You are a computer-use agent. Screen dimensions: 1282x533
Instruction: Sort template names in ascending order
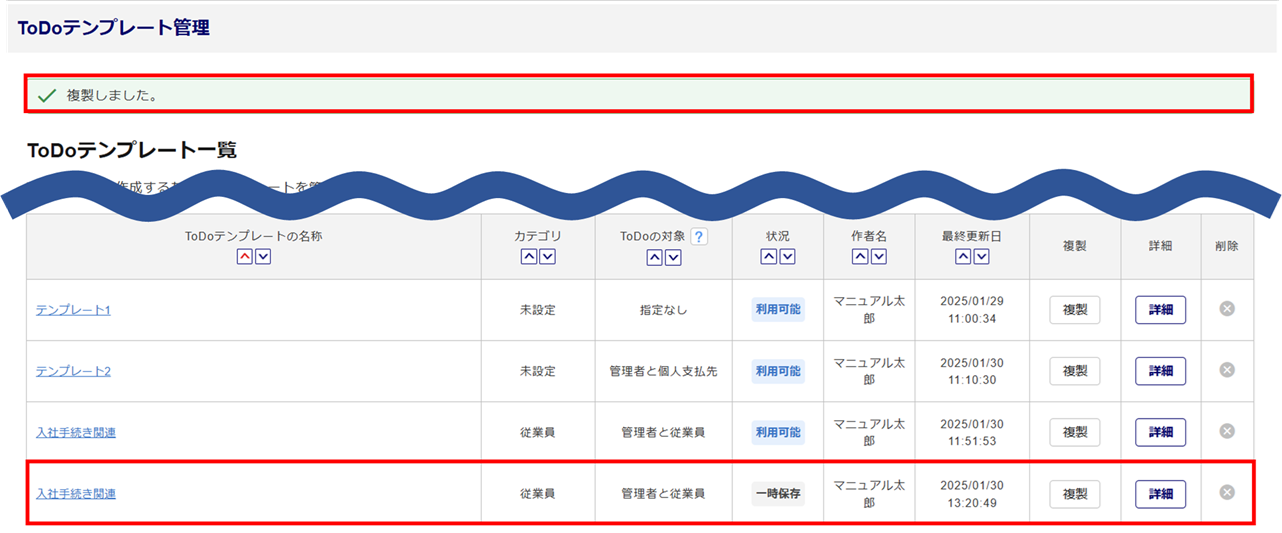pos(245,257)
